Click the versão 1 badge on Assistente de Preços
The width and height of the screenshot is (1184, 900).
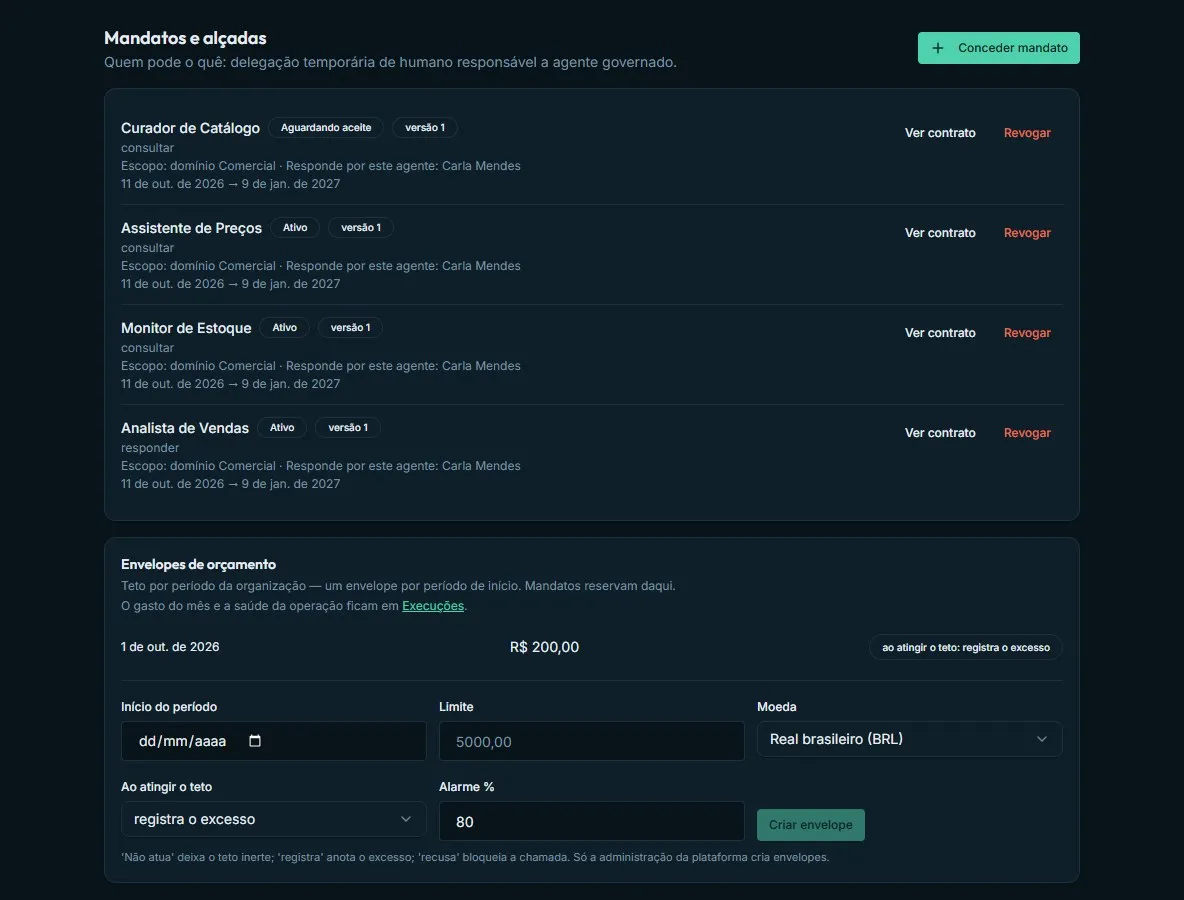tap(361, 228)
